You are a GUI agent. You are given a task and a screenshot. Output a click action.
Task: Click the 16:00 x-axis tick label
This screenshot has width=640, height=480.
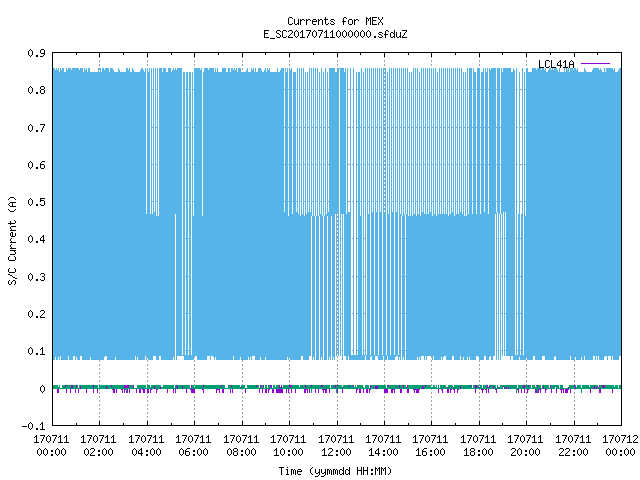pos(430,452)
